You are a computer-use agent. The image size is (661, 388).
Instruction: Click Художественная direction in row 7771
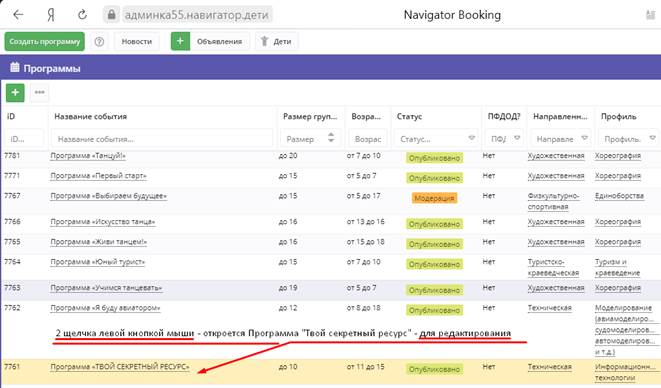coord(556,176)
